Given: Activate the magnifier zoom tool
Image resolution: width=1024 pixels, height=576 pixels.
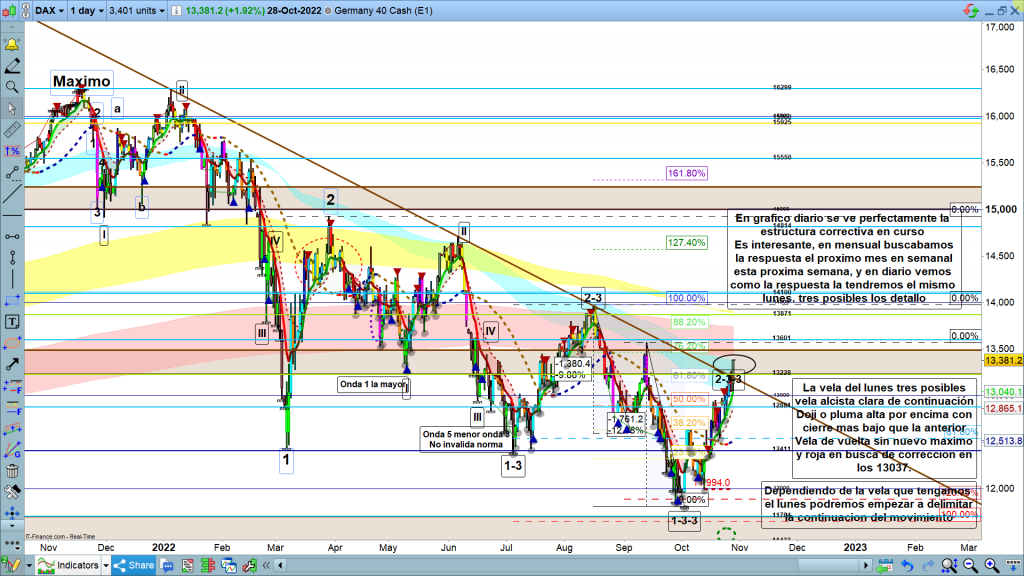Looking at the screenshot, I should pyautogui.click(x=11, y=87).
